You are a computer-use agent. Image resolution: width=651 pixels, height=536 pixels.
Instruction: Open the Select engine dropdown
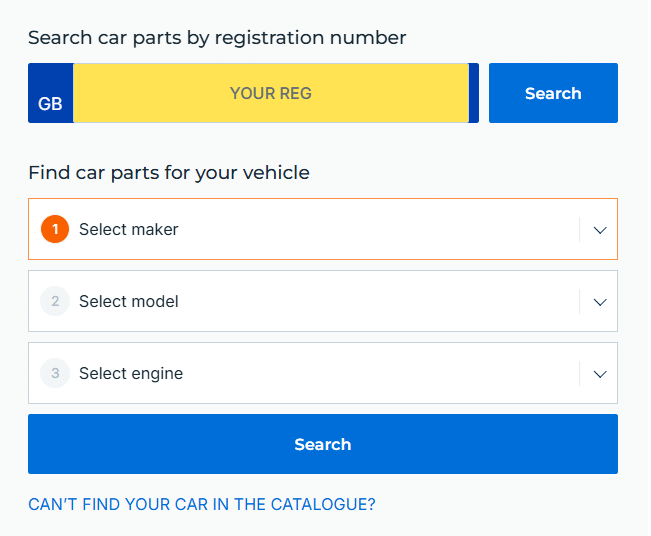(300, 373)
